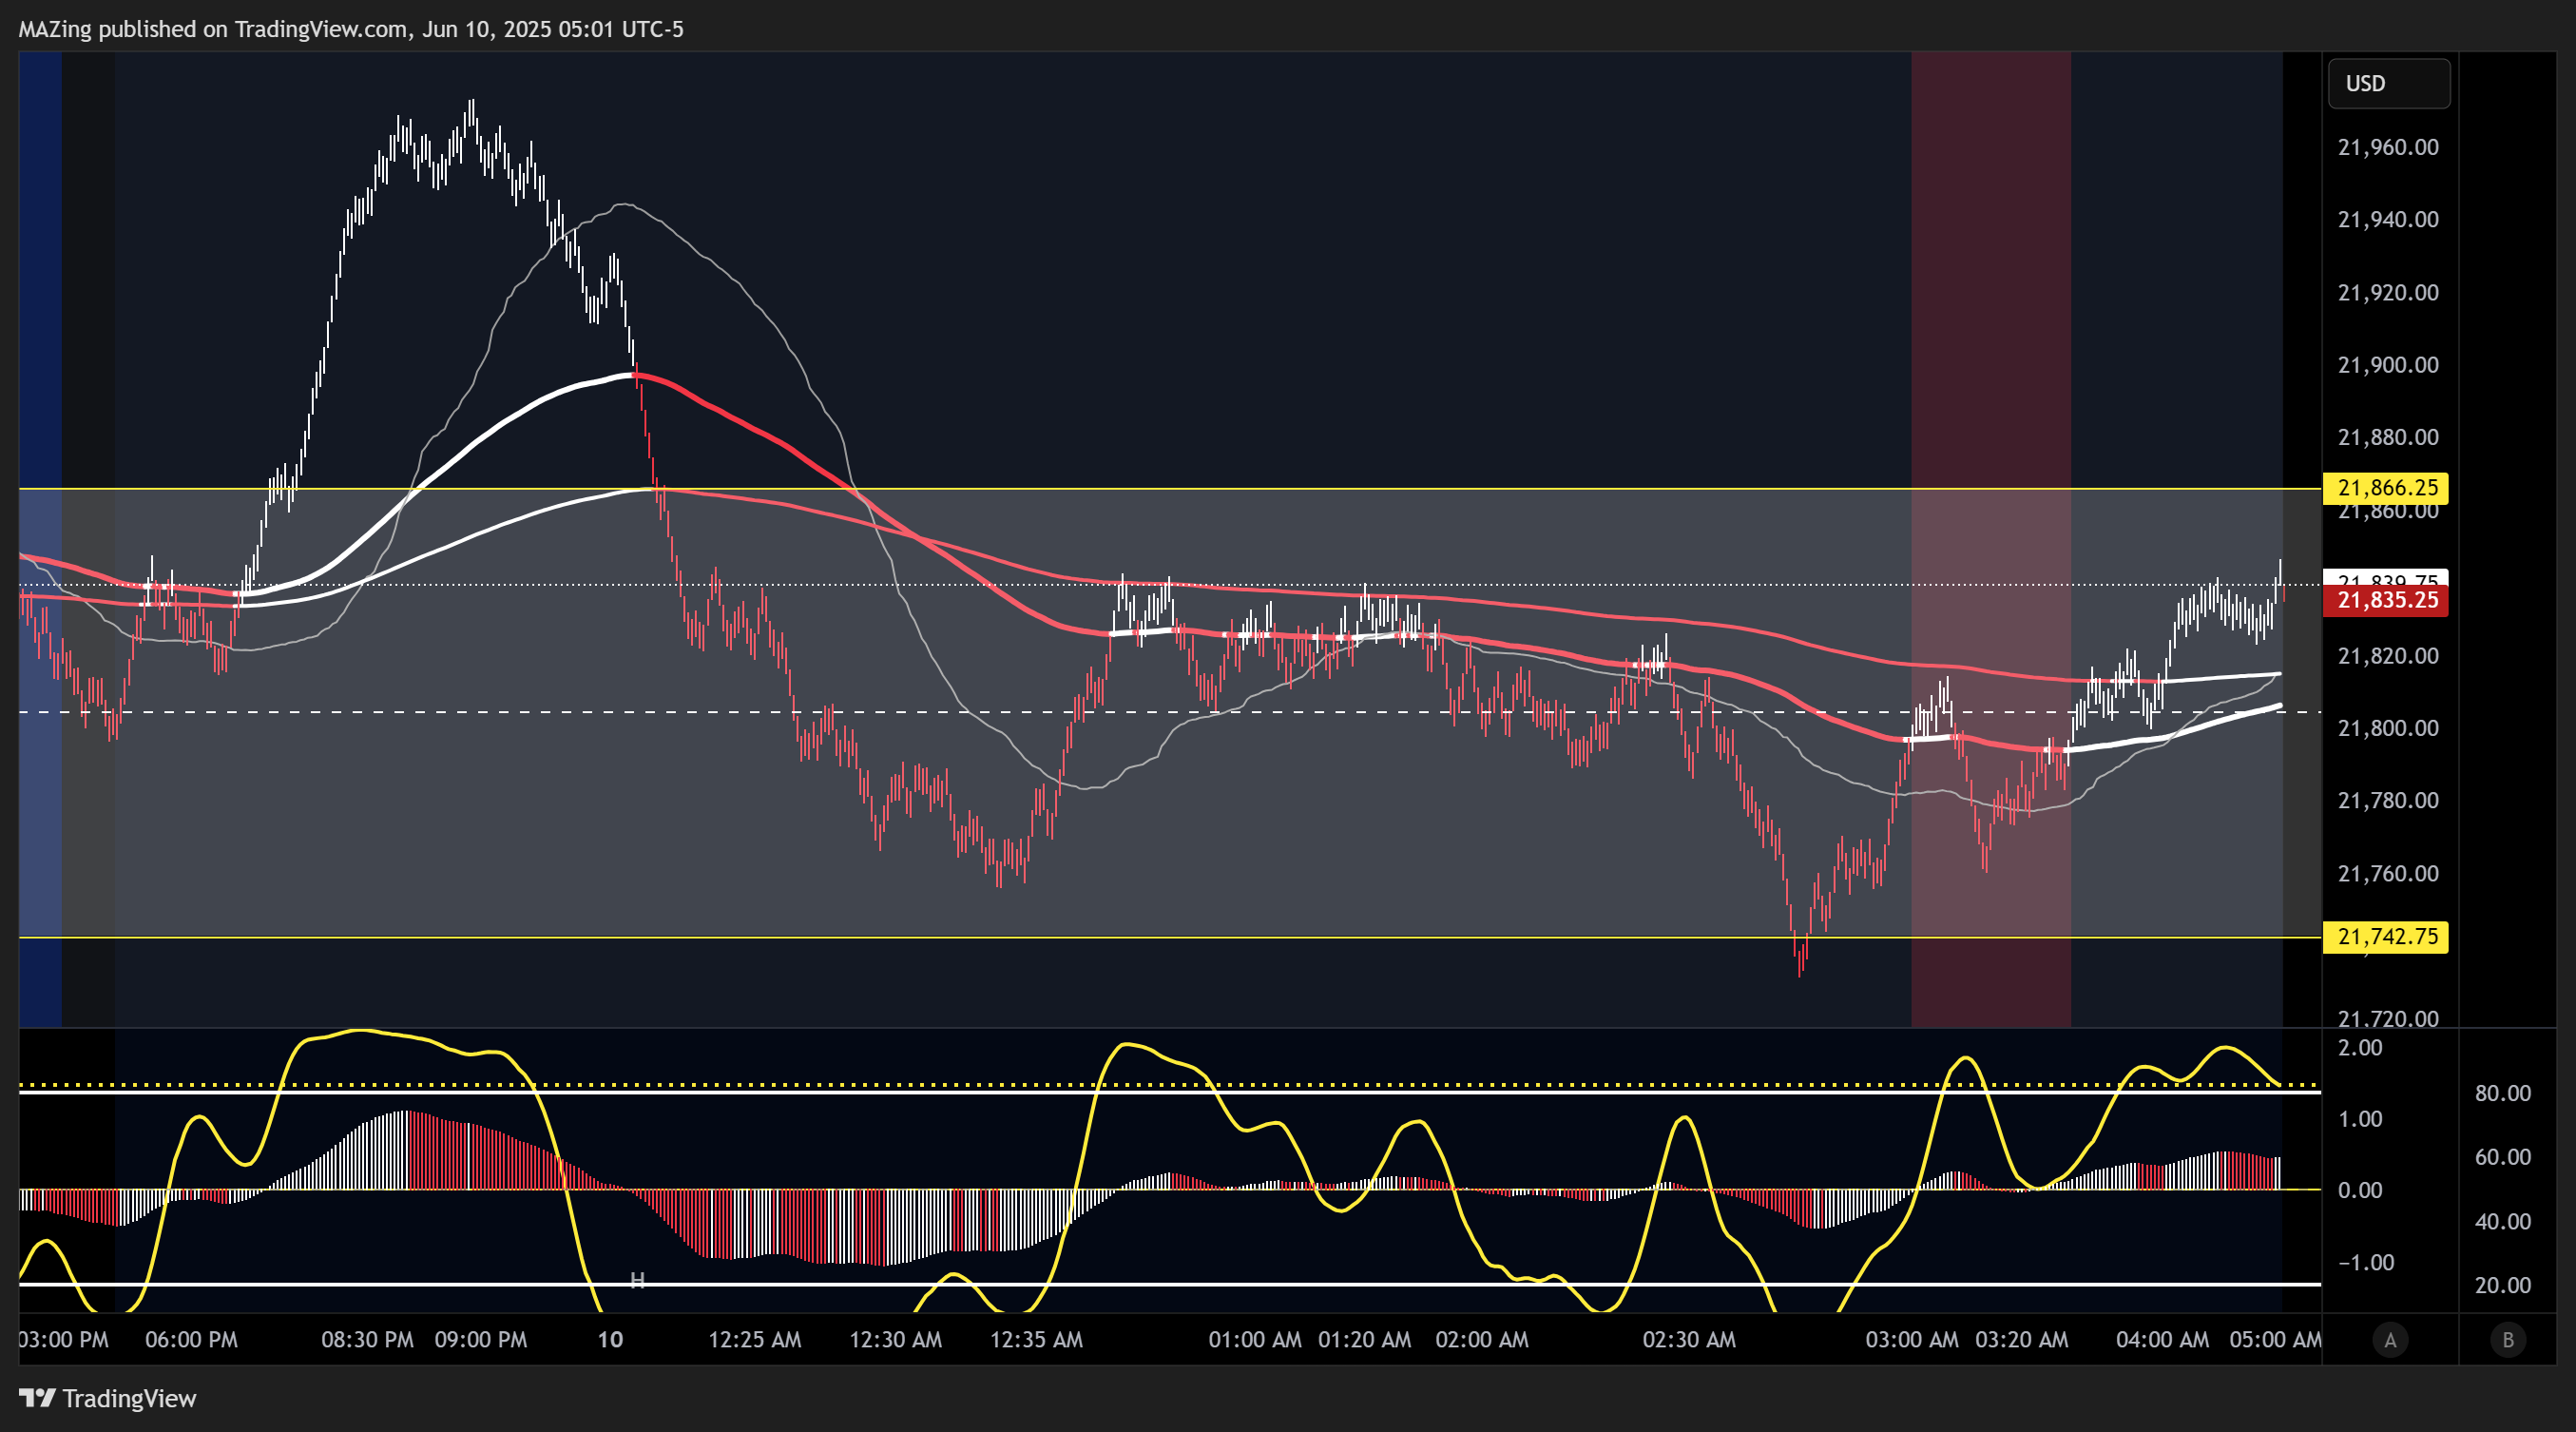Click the 08:30 PM time axis label
2576x1432 pixels.
tap(367, 1340)
